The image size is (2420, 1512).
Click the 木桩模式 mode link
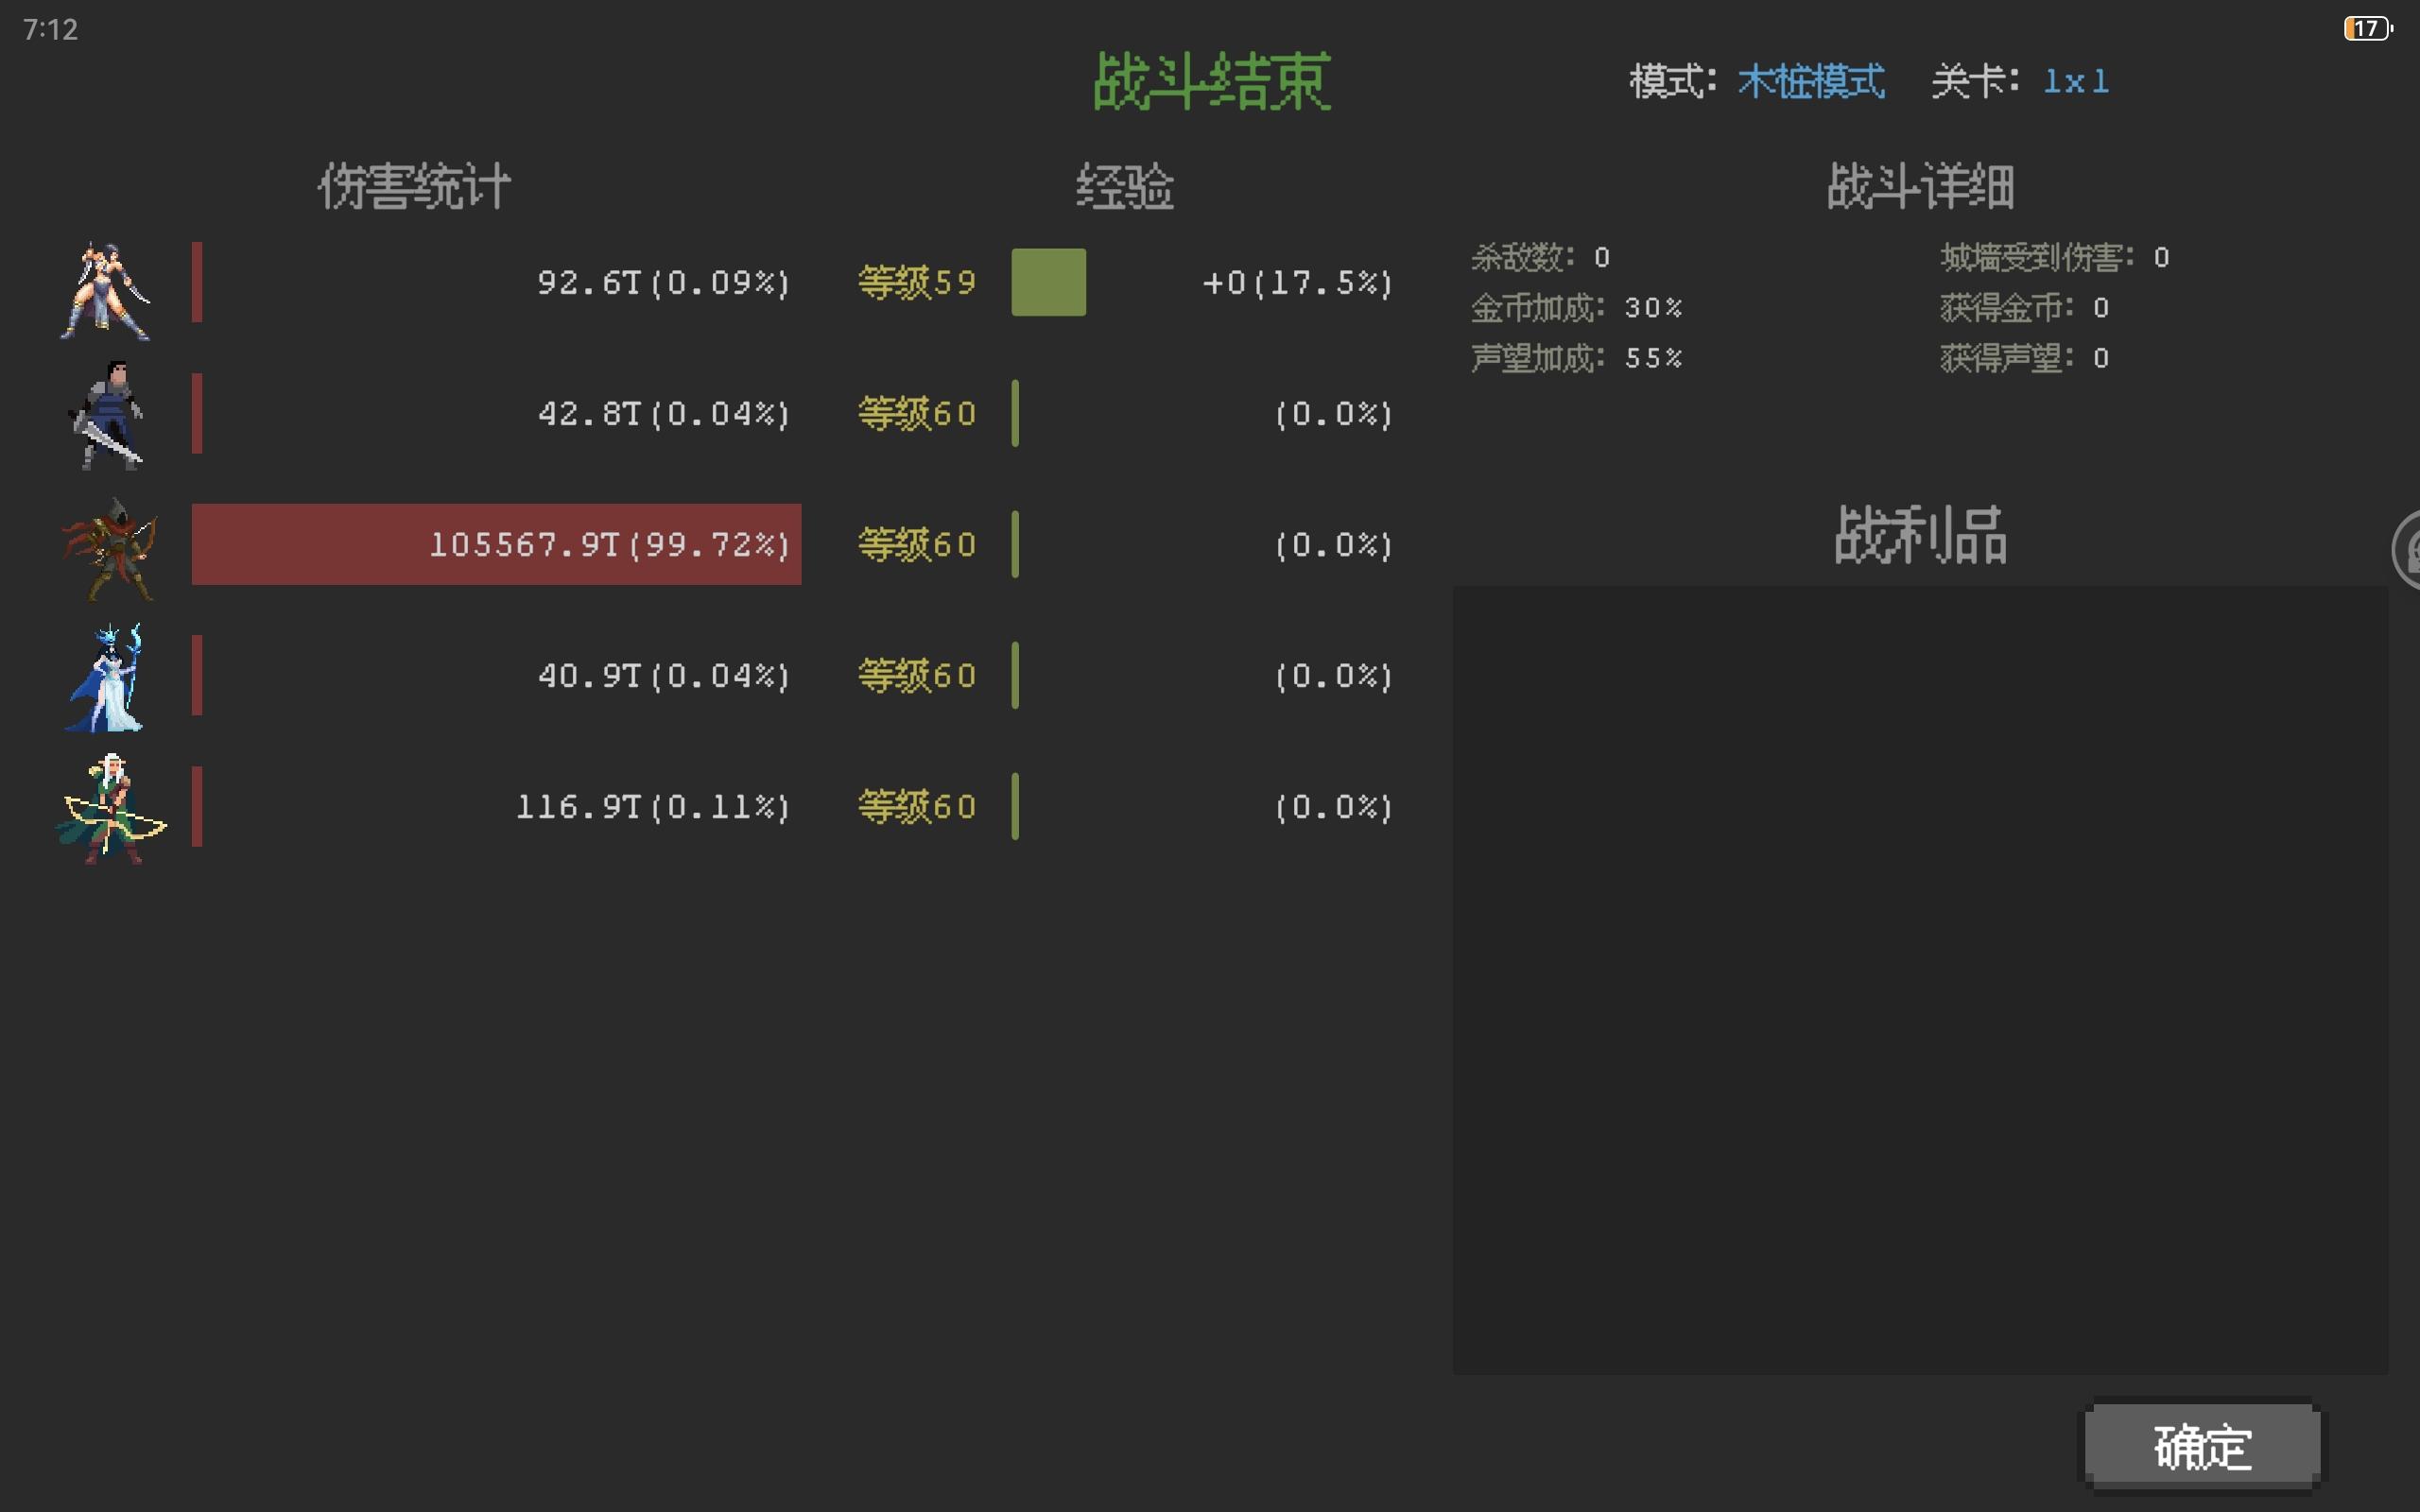1811,81
